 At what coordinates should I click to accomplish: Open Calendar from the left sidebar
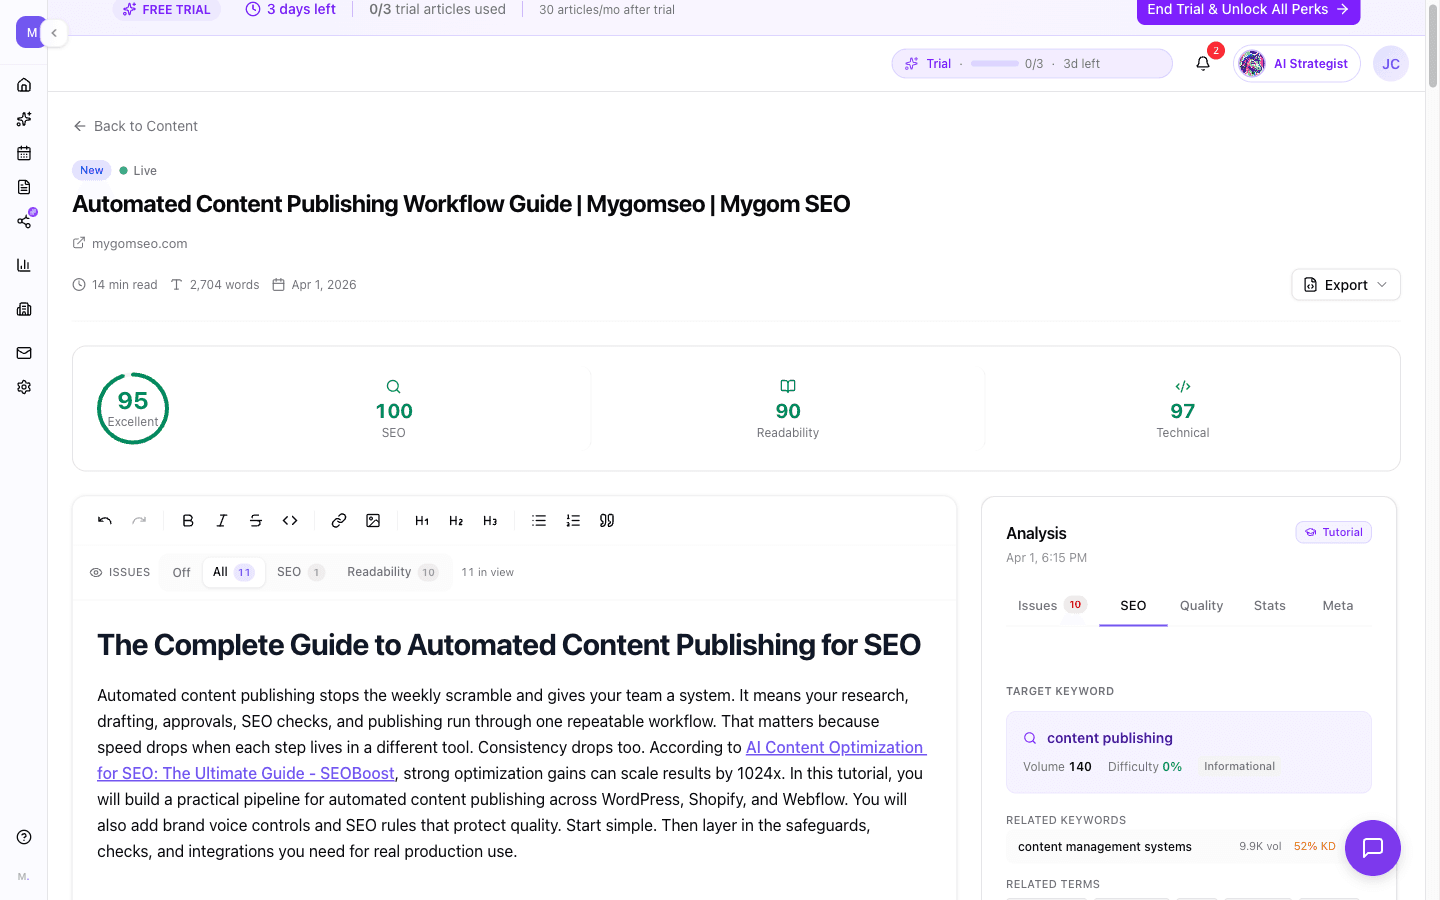tap(24, 152)
